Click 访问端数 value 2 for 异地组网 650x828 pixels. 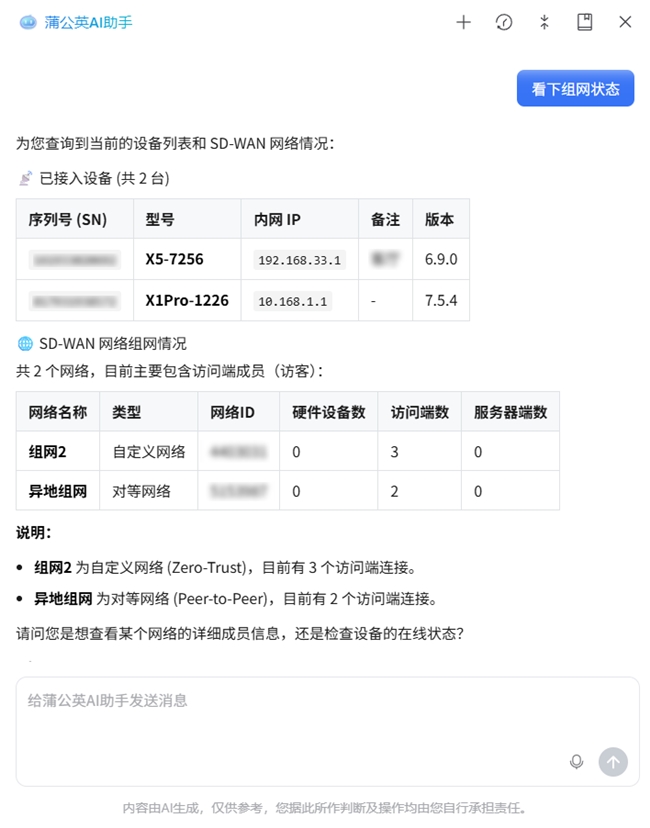tap(394, 492)
